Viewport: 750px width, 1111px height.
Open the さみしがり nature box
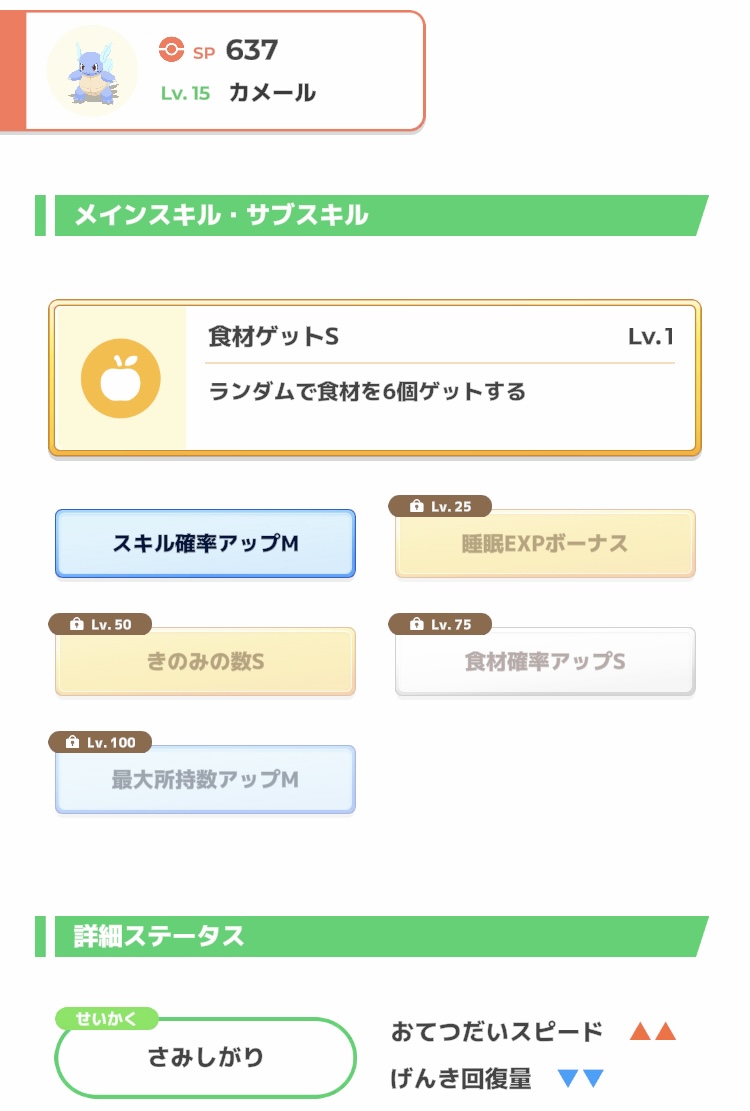coord(205,1057)
